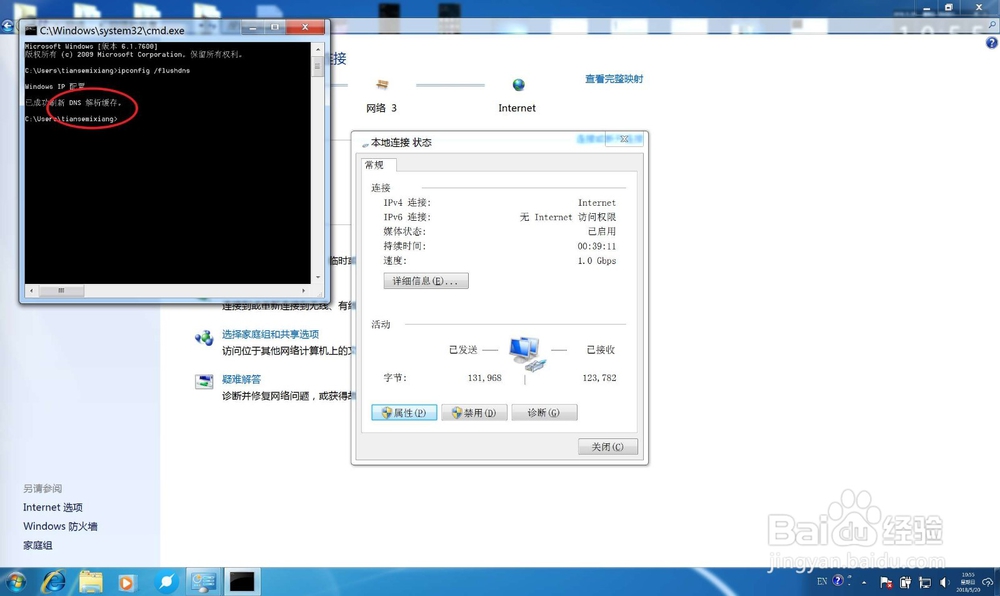The width and height of the screenshot is (1000, 596).
Task: Click the 关闭(C) button
Action: pyautogui.click(x=607, y=447)
